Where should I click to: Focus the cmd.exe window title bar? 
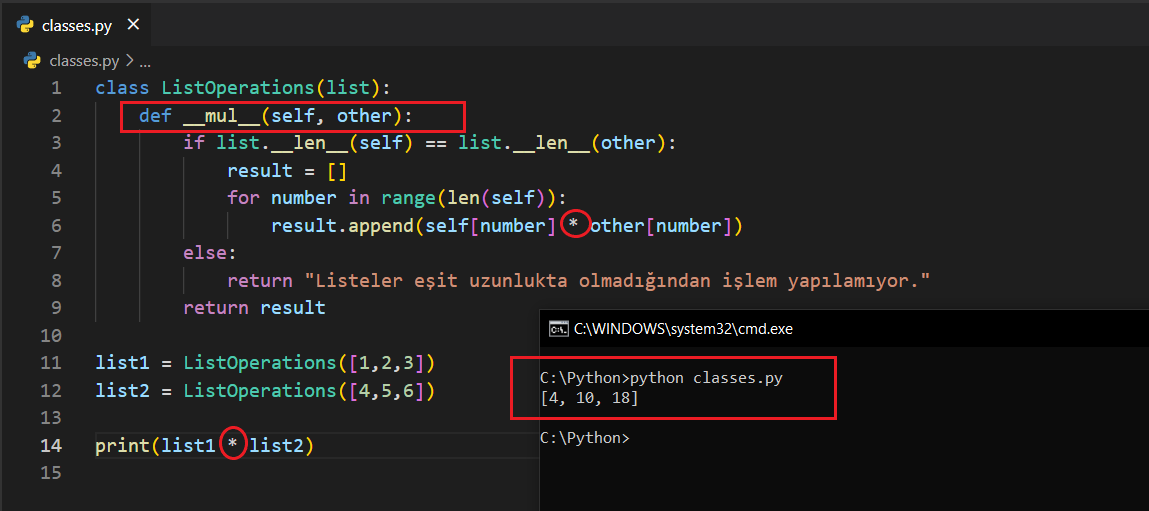pos(800,329)
